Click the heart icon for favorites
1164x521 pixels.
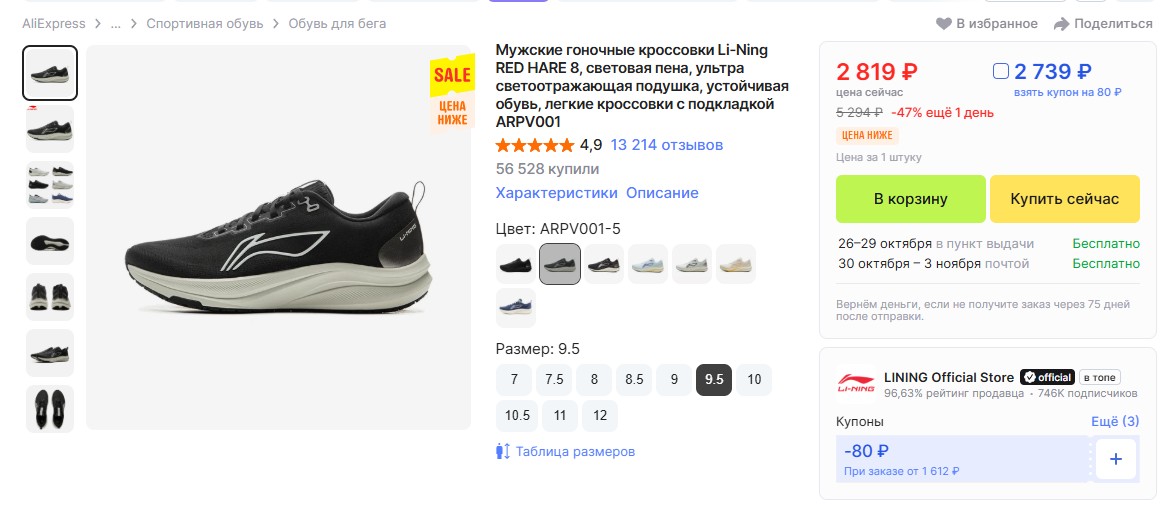click(943, 24)
